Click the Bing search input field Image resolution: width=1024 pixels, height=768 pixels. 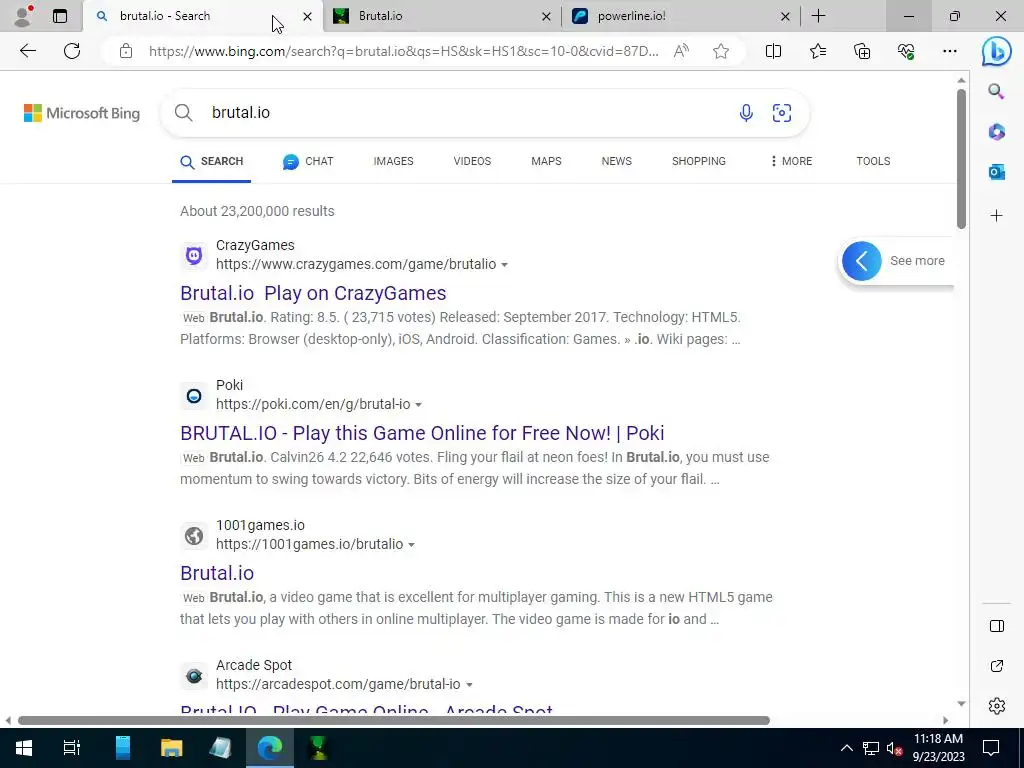[x=470, y=113]
